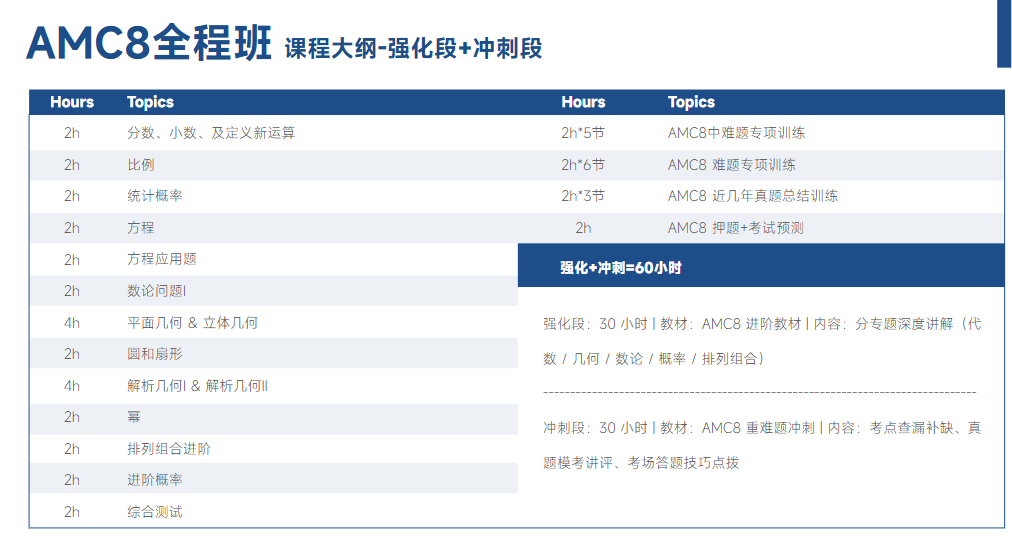Image resolution: width=1012 pixels, height=543 pixels.
Task: Click the 4h cell beside 解析几何I & 解析几何II
Action: coord(72,386)
